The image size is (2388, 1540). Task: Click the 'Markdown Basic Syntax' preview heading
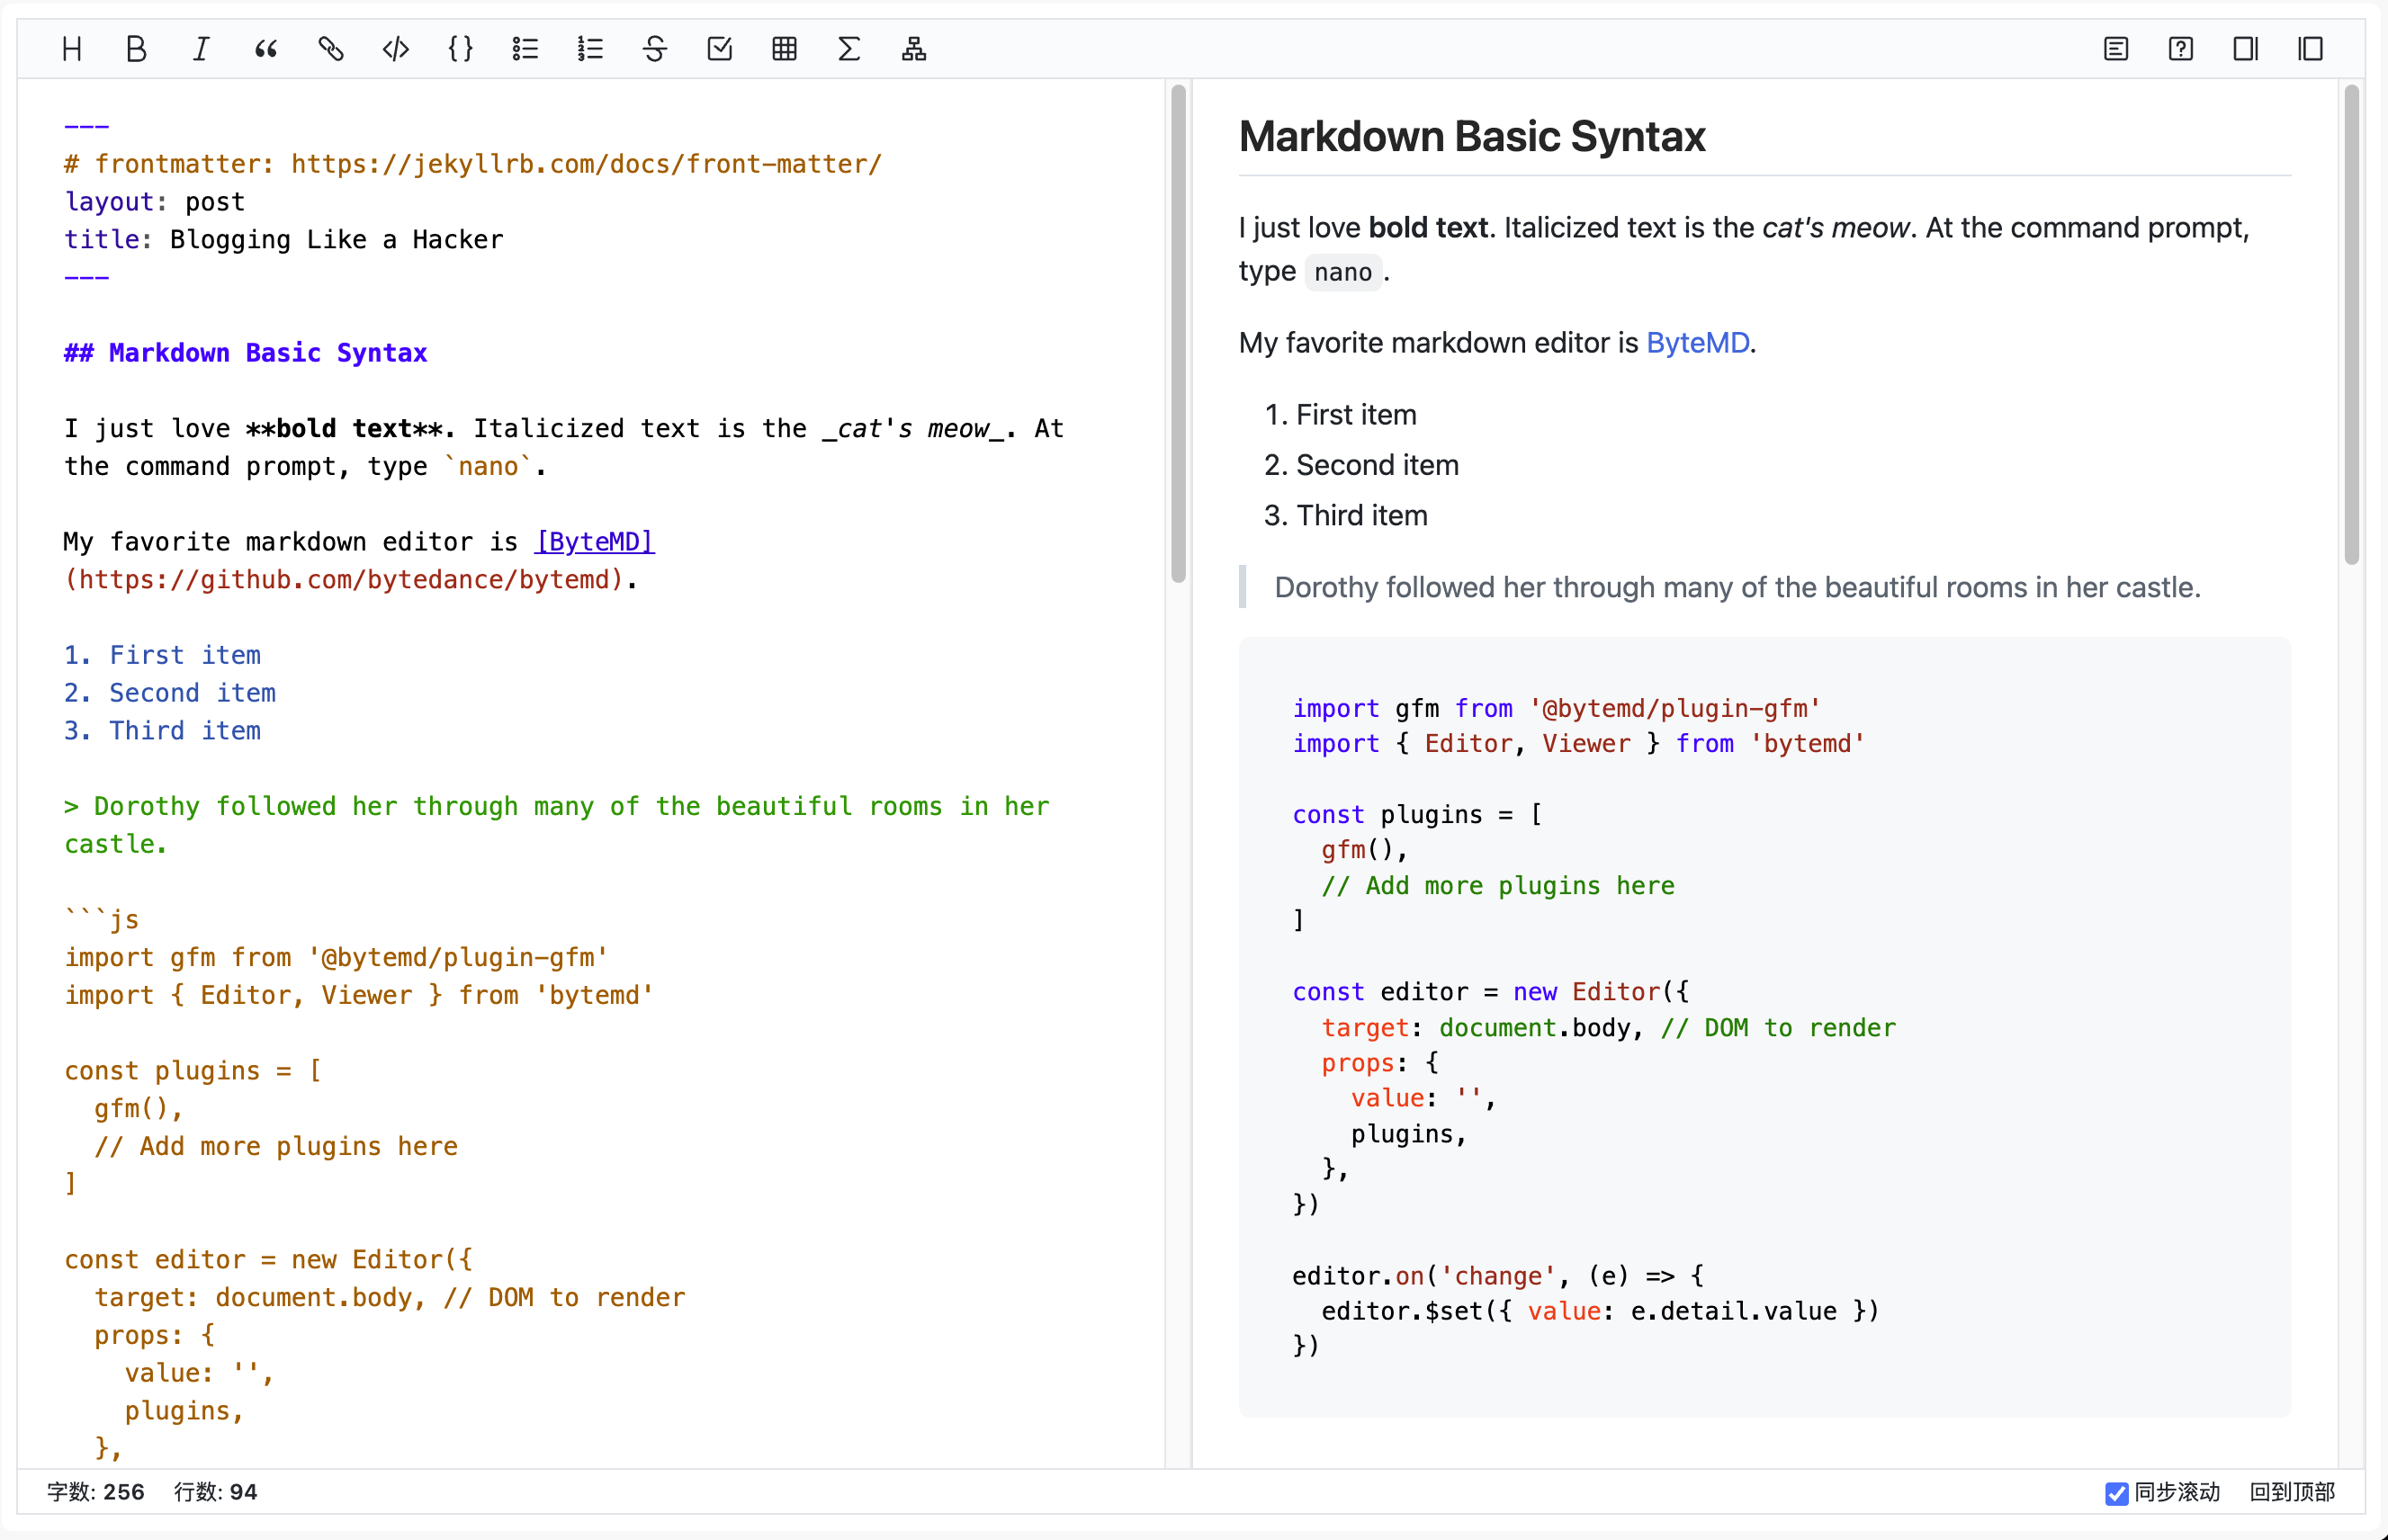tap(1472, 136)
